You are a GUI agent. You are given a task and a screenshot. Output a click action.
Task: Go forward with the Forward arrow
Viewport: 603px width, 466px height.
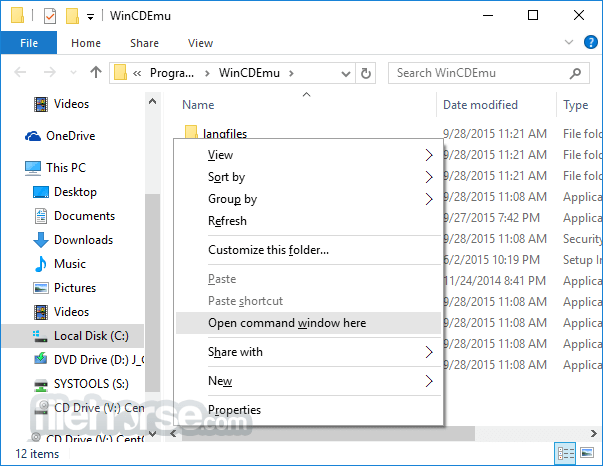[x=50, y=72]
